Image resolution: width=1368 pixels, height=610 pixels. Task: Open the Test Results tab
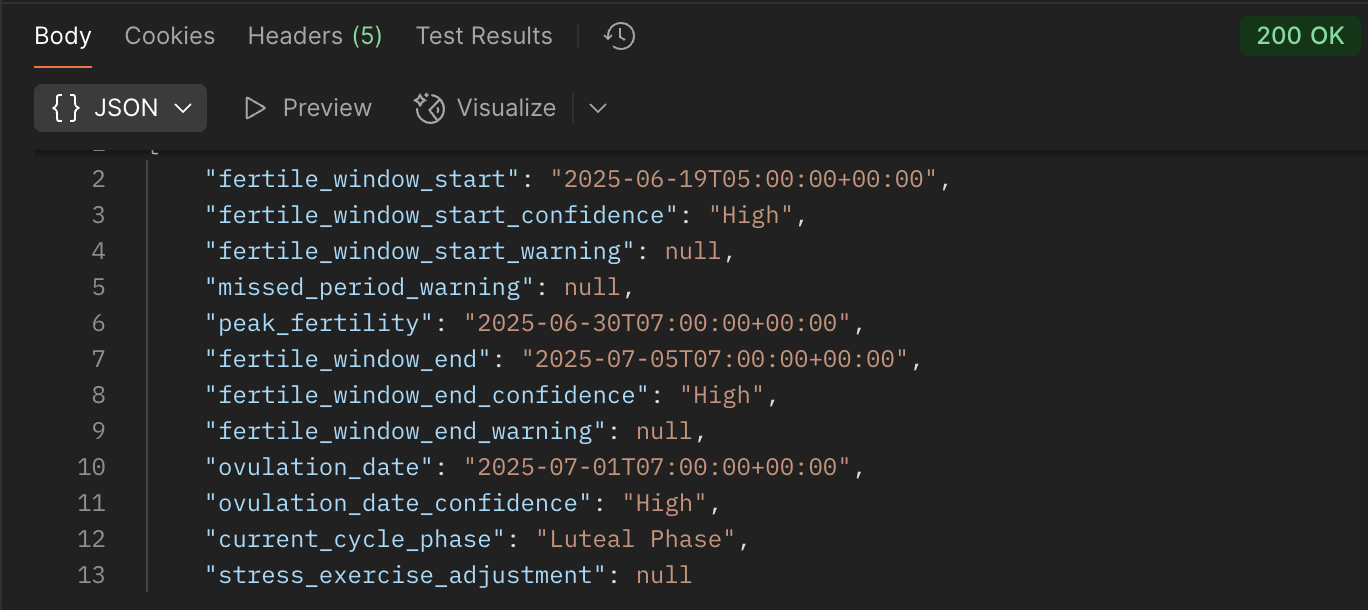click(x=484, y=37)
